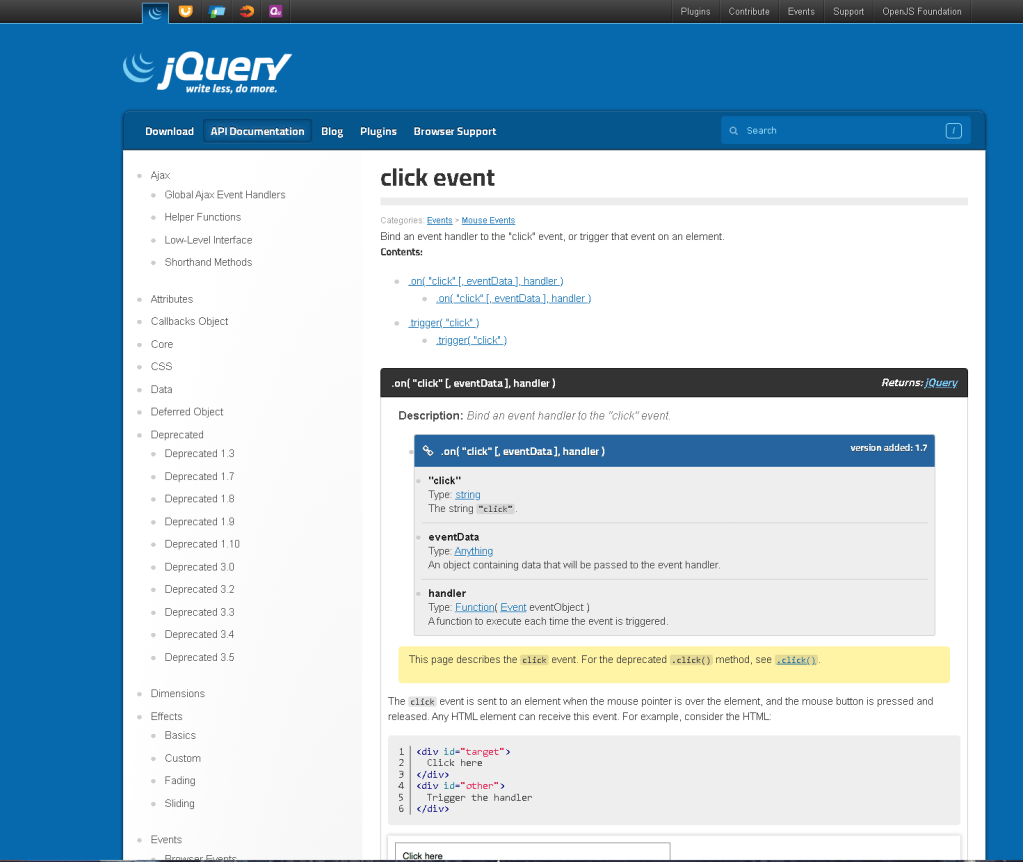Open the CSS category
Viewport: 1023px width, 862px height.
point(161,366)
